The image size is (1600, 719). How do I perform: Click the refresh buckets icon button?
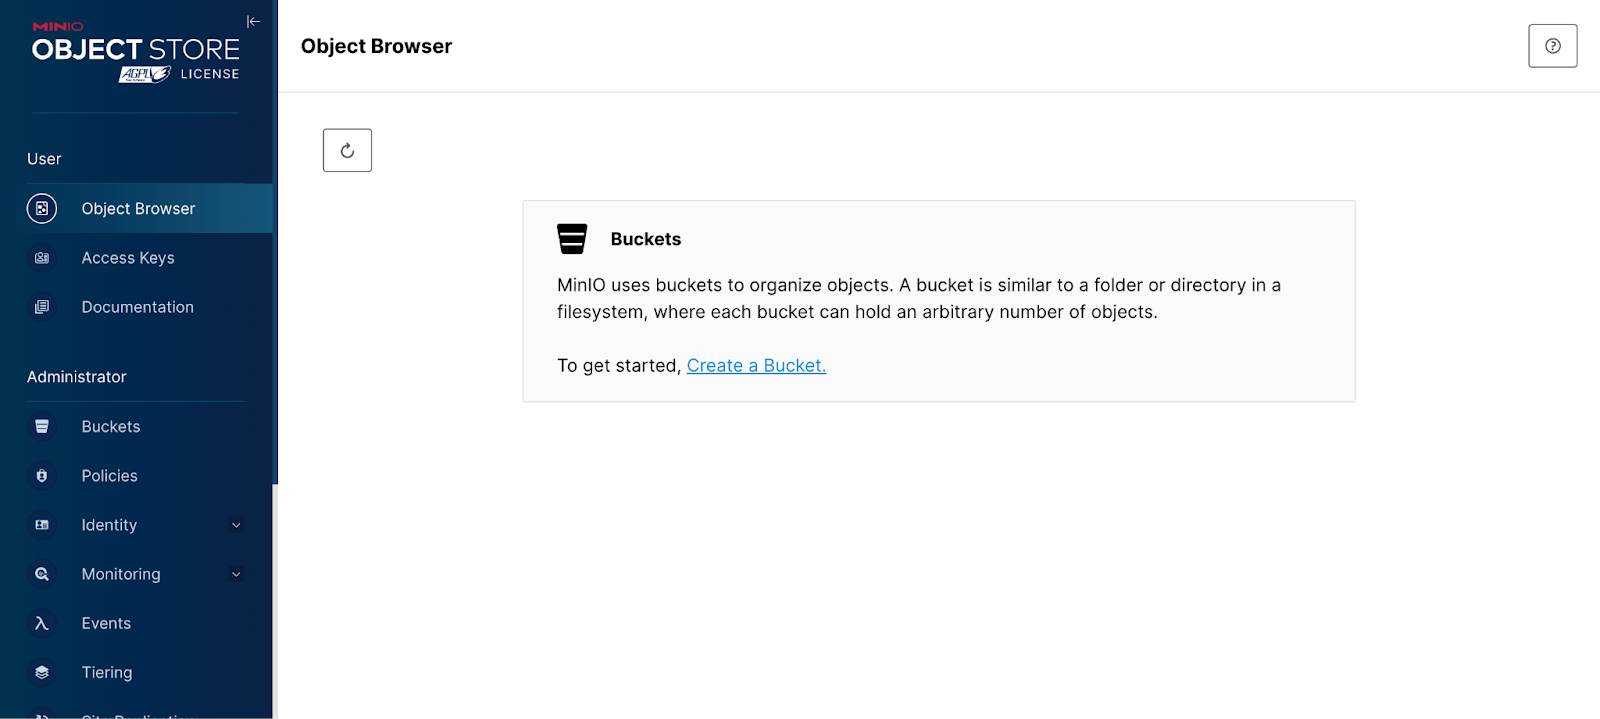pyautogui.click(x=347, y=151)
